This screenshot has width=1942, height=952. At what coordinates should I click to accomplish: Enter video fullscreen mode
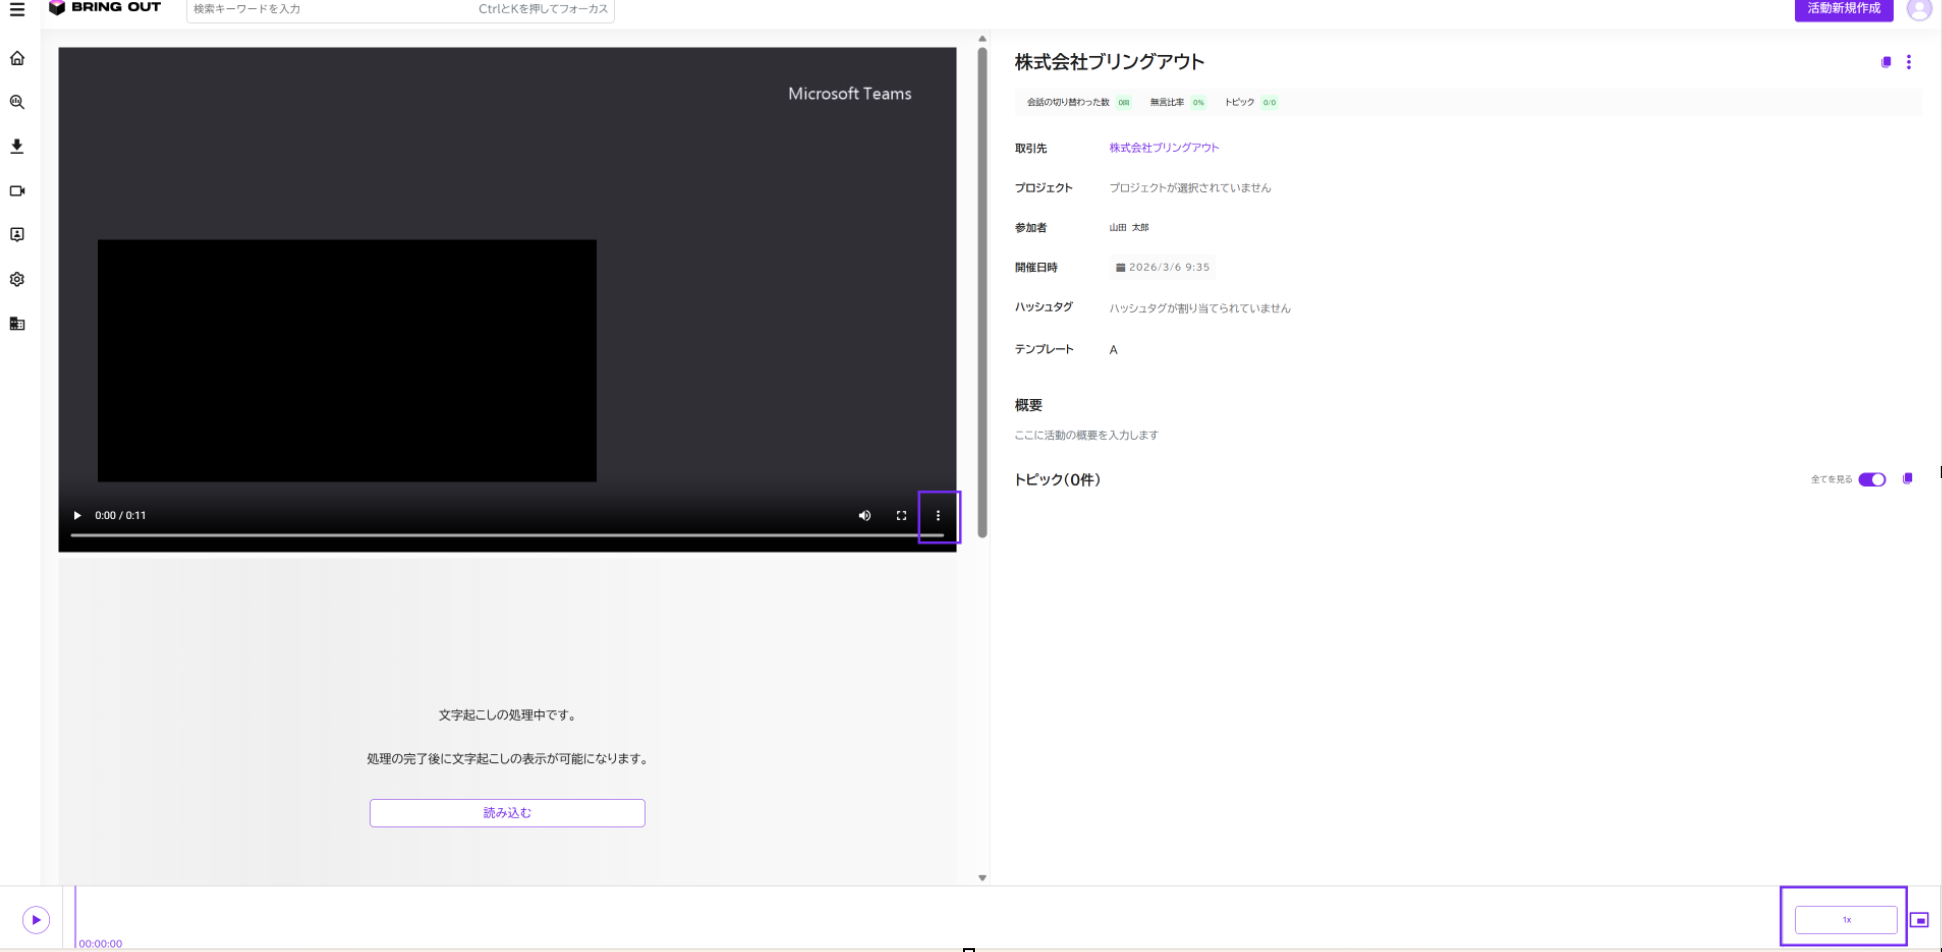click(x=901, y=516)
